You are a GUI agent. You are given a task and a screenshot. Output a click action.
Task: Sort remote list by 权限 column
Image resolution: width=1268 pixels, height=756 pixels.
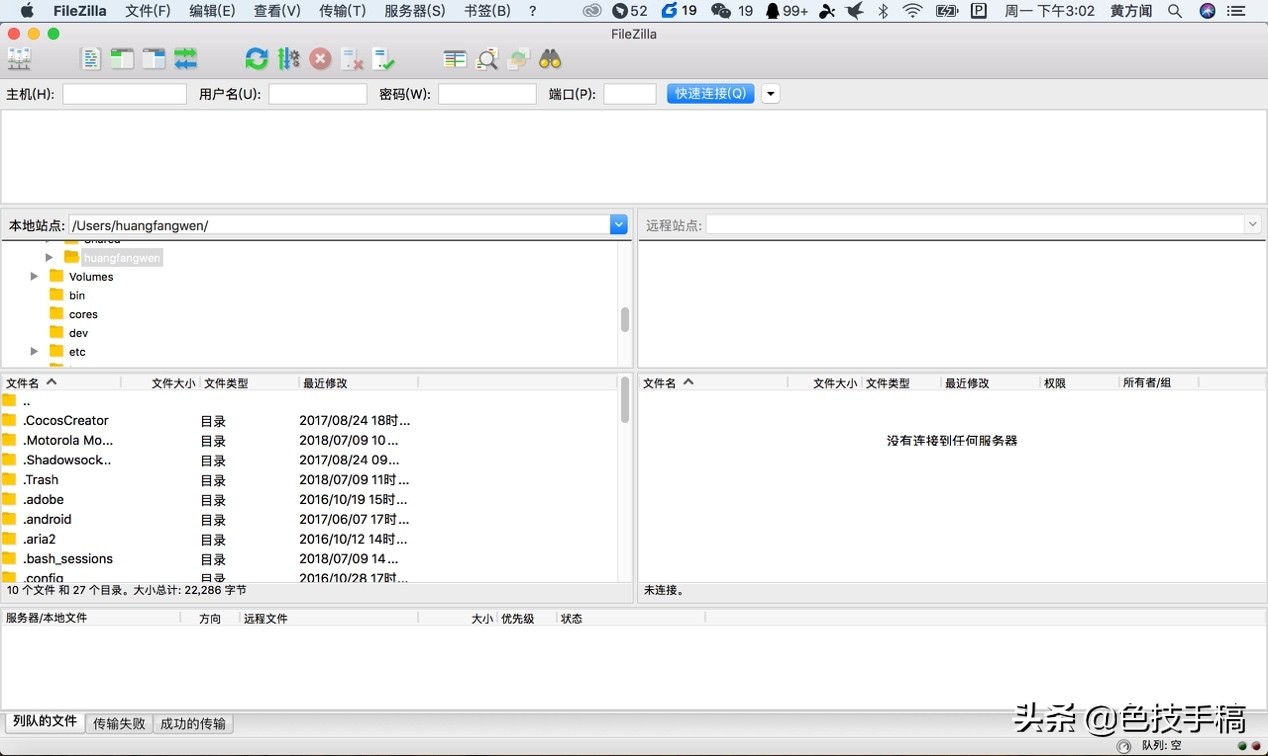(1078, 383)
